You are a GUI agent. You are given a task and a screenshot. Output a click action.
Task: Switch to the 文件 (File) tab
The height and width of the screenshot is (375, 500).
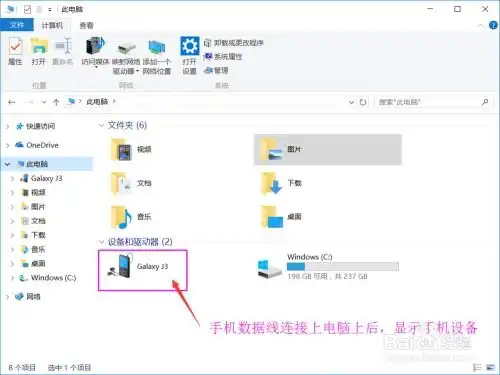coord(17,25)
